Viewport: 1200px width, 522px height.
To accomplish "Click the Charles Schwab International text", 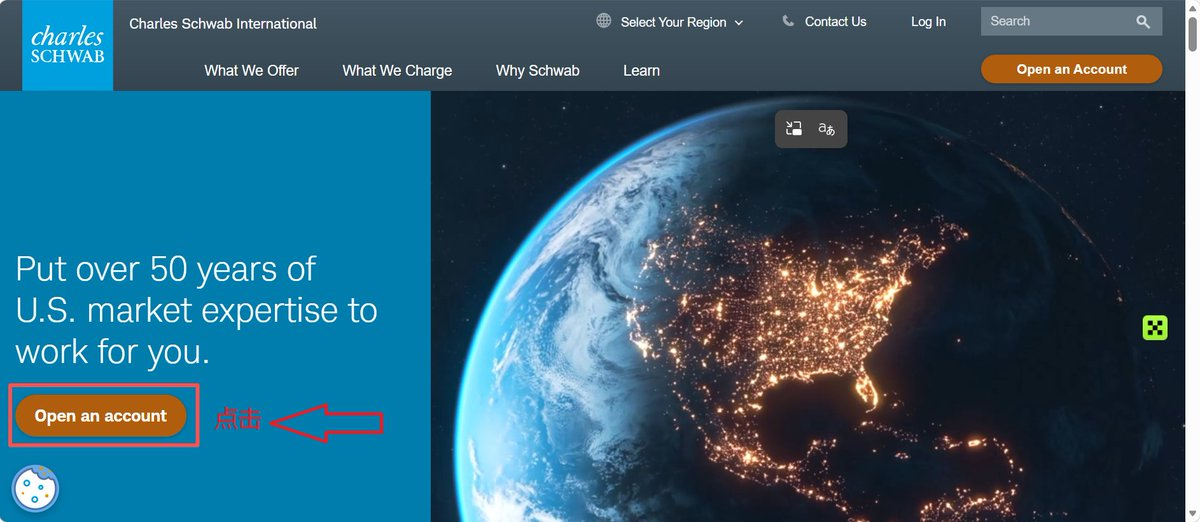I will pos(223,23).
